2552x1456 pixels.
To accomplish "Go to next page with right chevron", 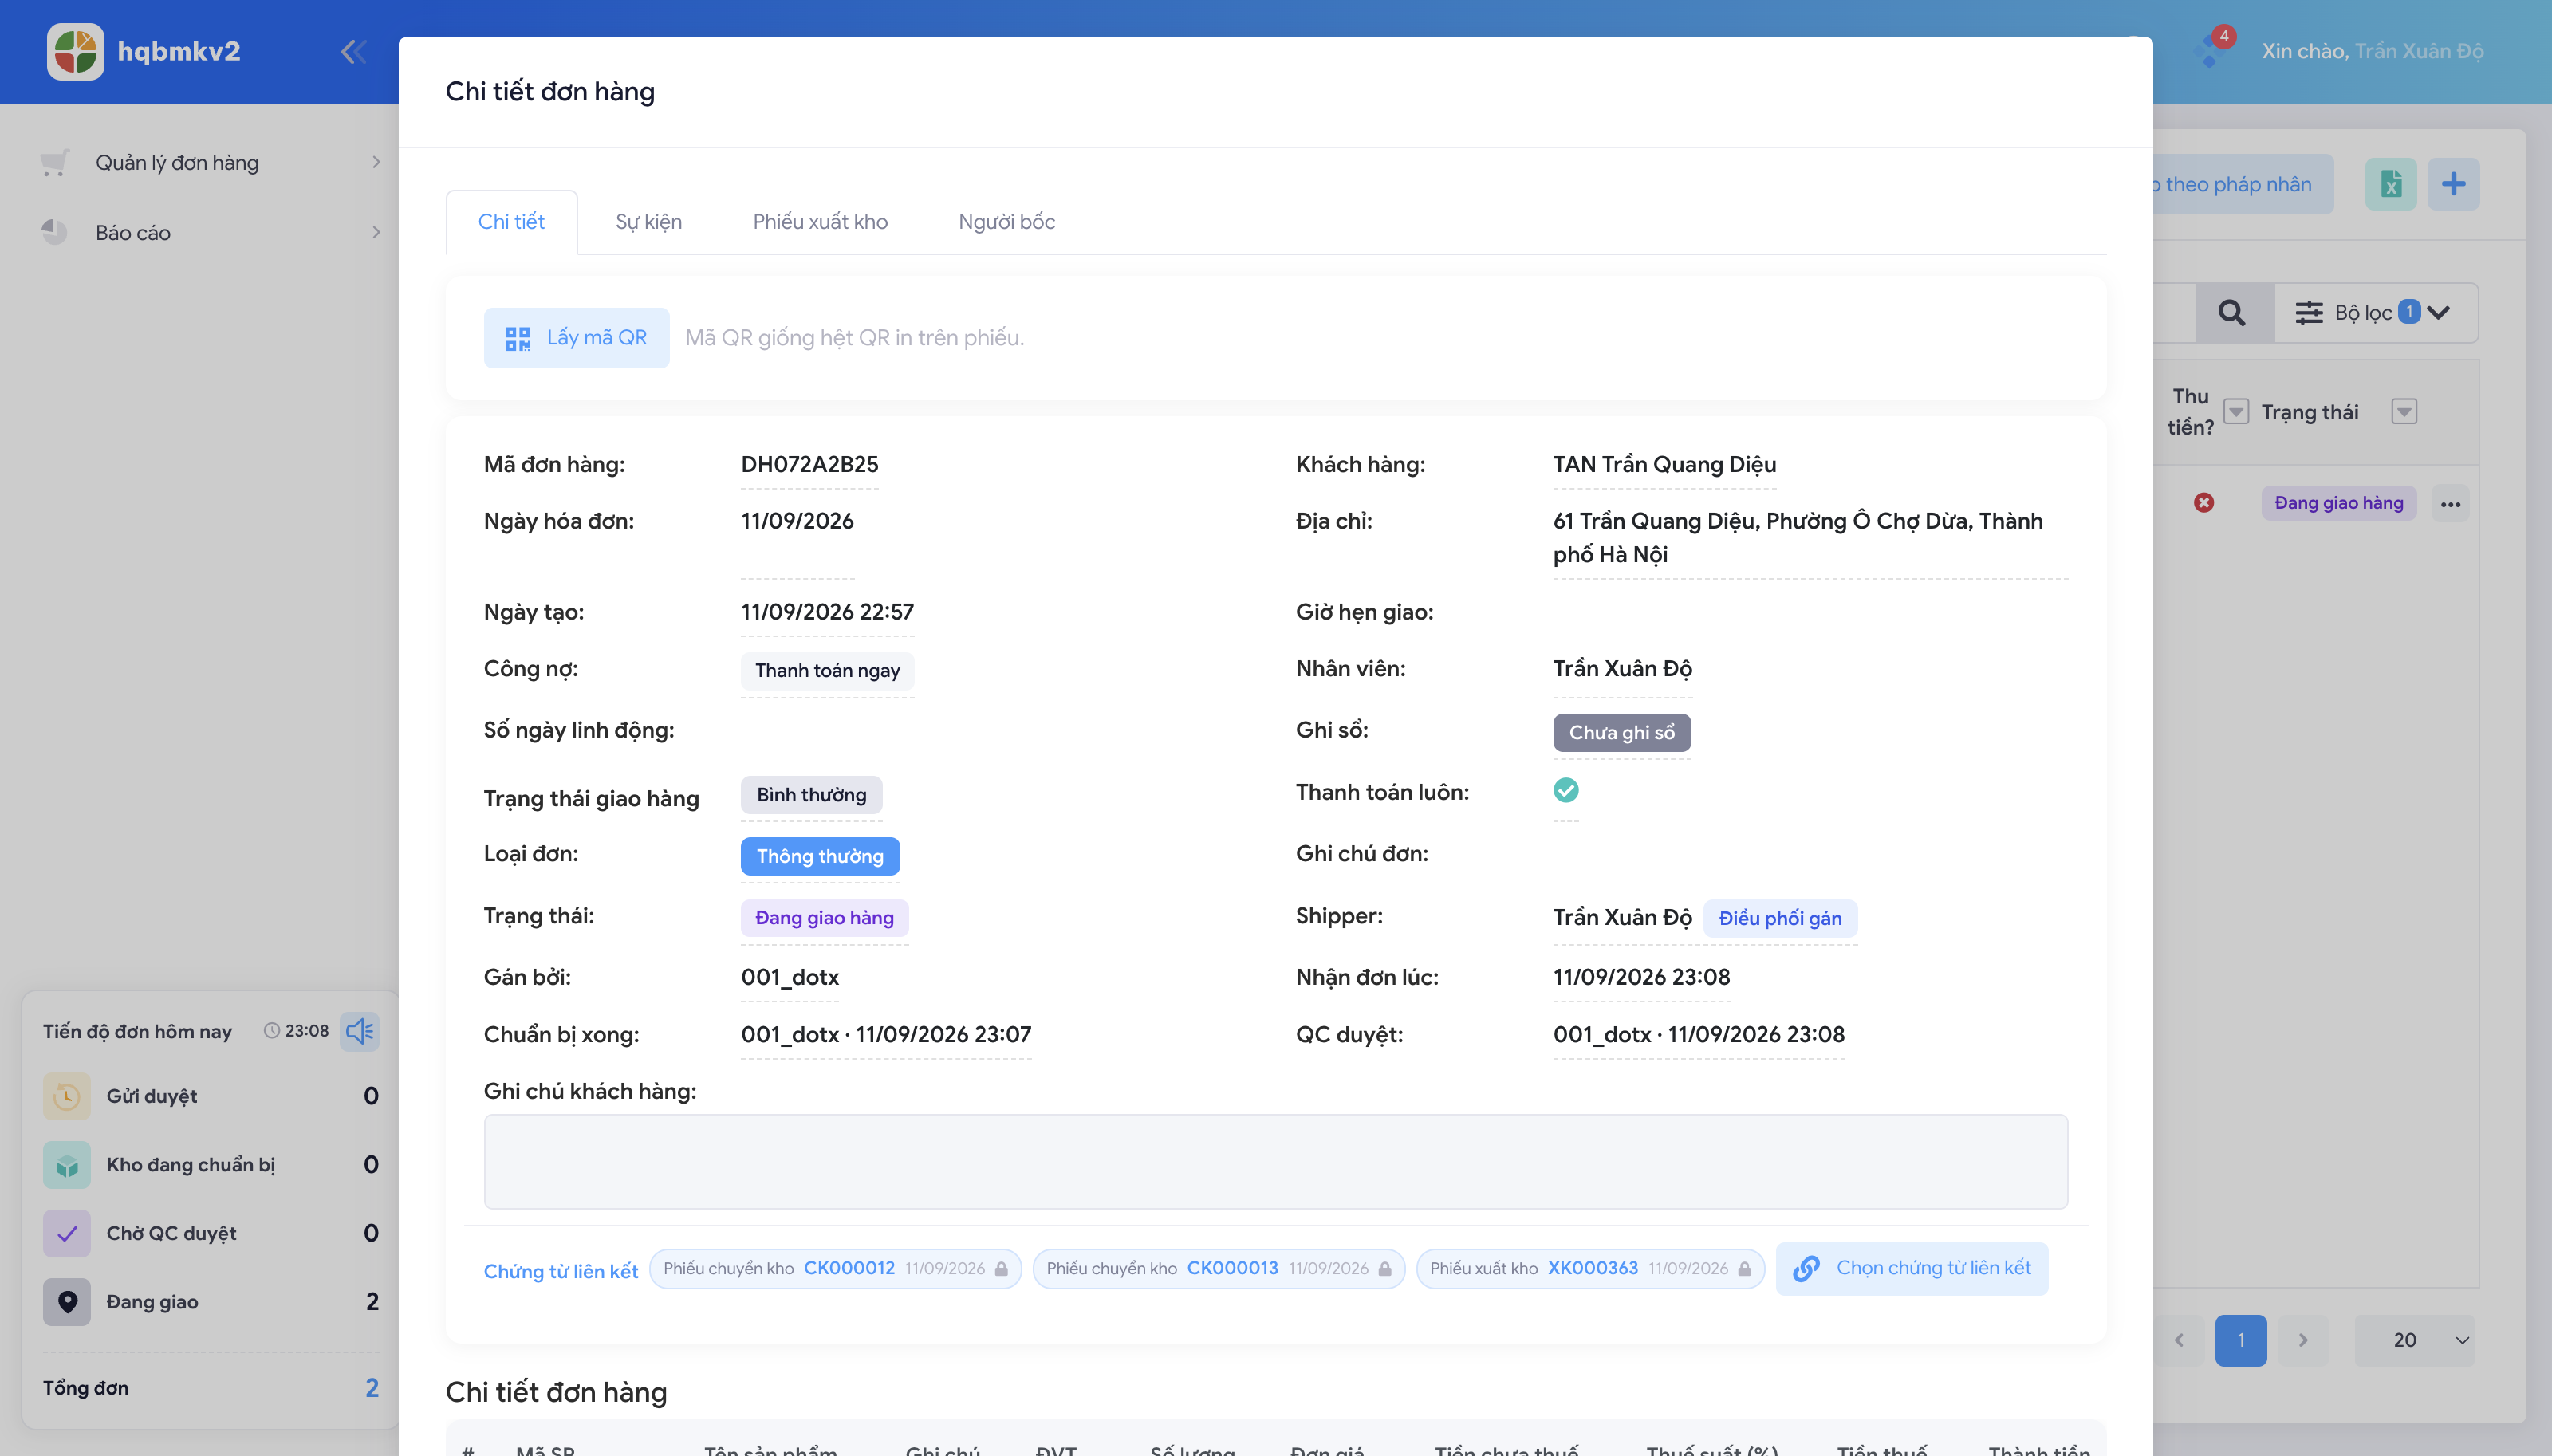I will pyautogui.click(x=2303, y=1340).
